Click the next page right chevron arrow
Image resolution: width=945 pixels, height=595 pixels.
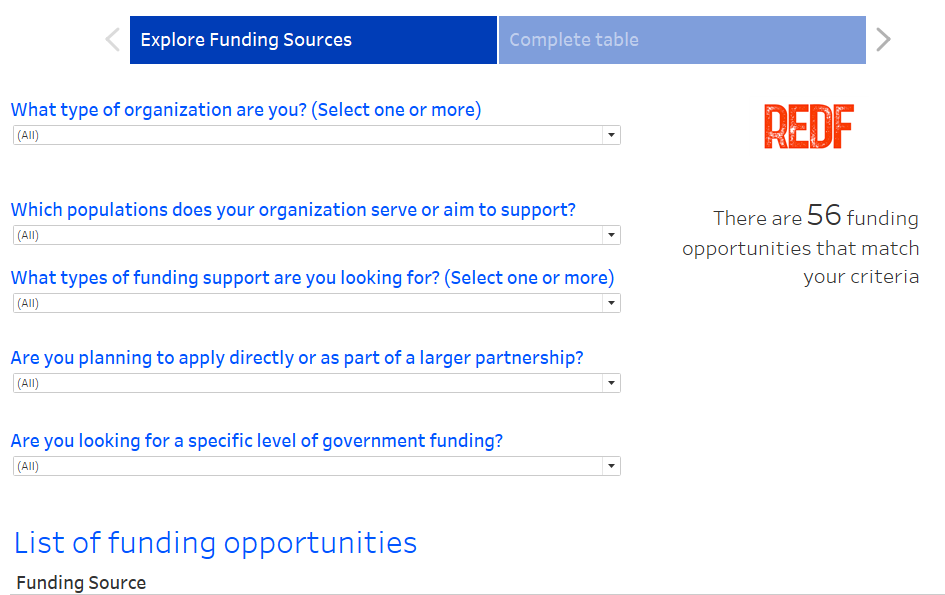pos(883,40)
